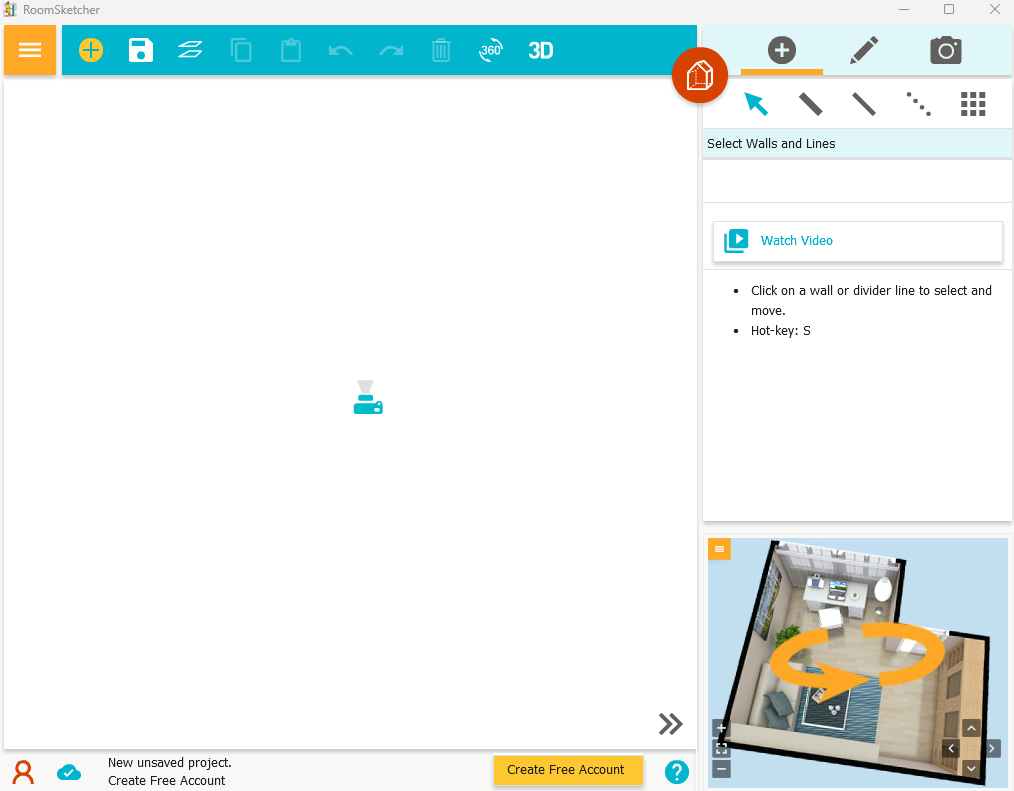Open the 360 view icon
This screenshot has height=791, width=1014.
coord(491,50)
